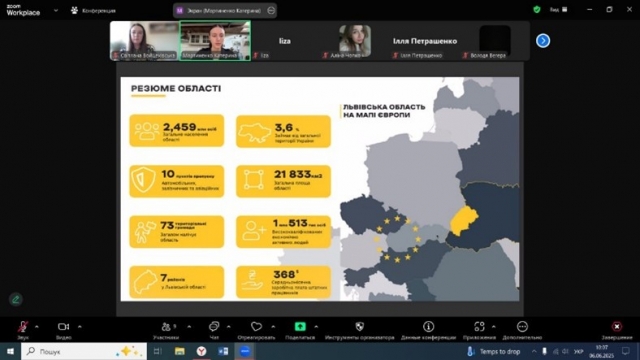Screen dimensions: 640x360
Task: Open the host tools shield icon
Action: [x=360, y=327]
